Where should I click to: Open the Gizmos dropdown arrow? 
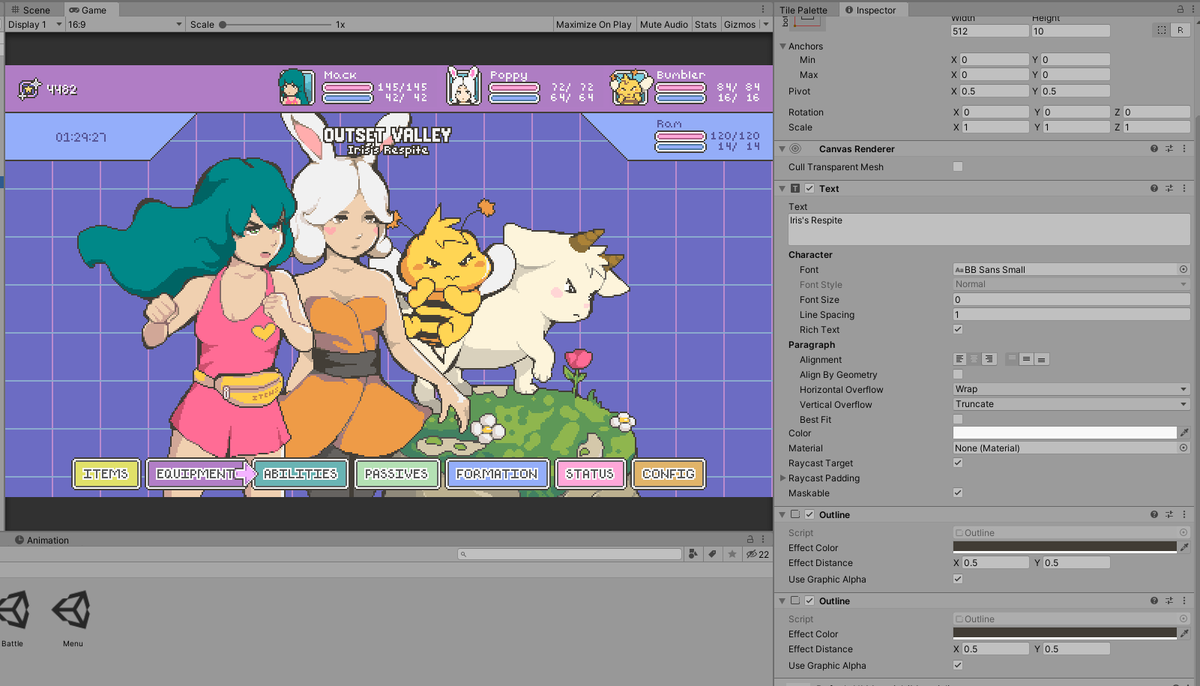coord(766,24)
